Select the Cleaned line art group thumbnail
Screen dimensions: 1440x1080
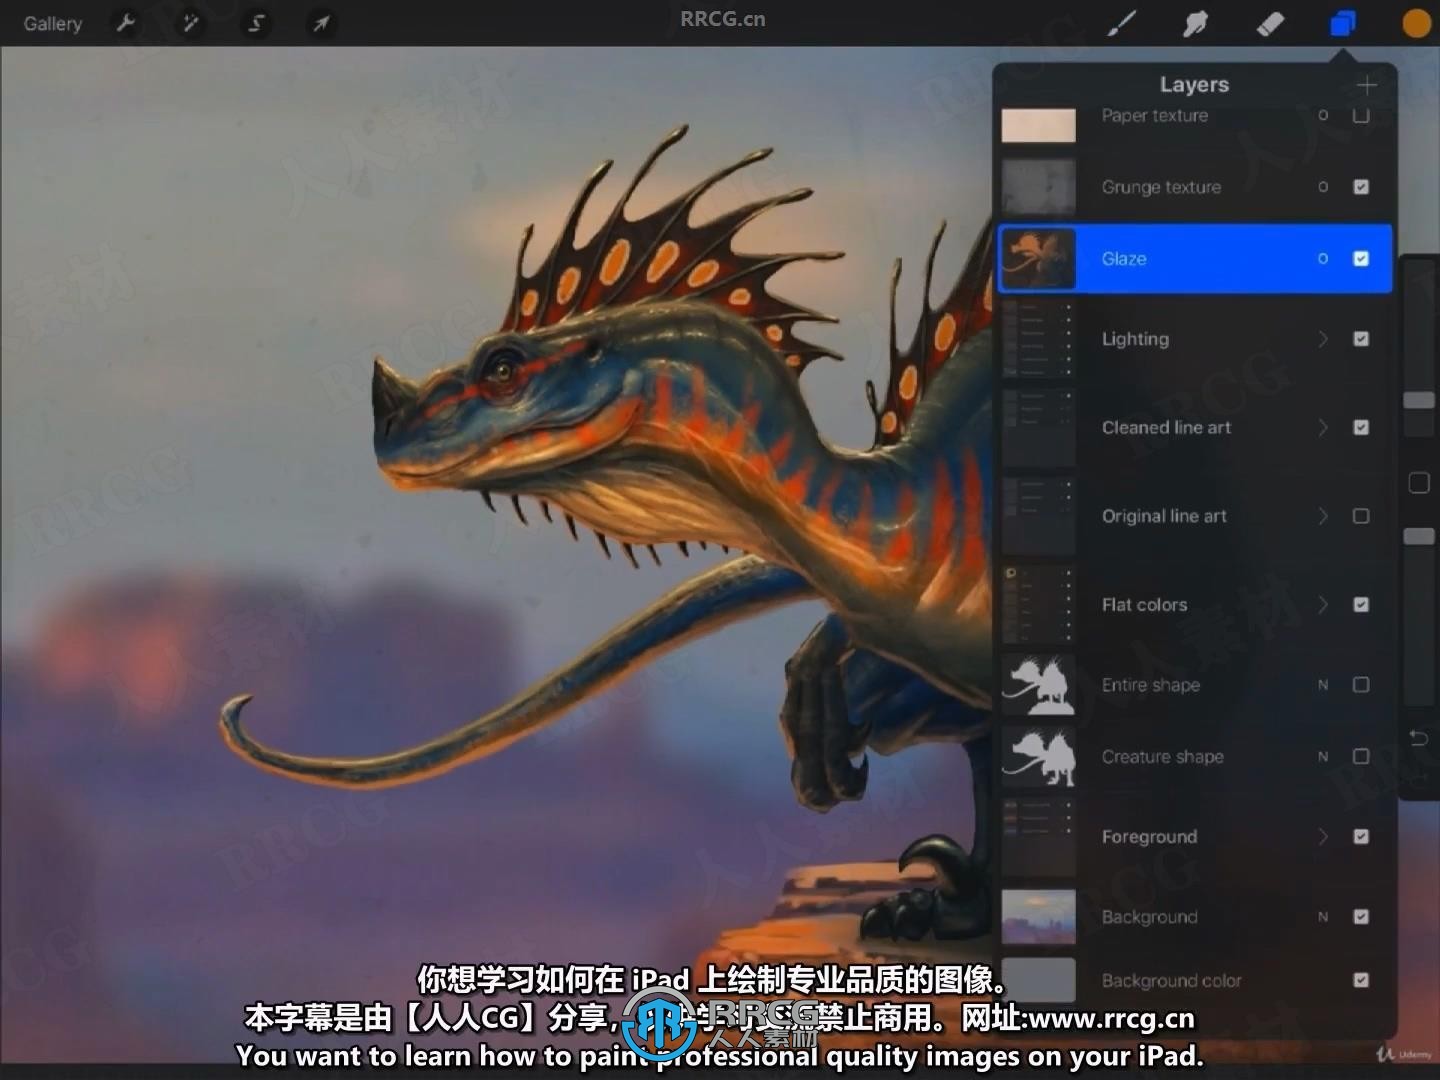click(x=1039, y=427)
